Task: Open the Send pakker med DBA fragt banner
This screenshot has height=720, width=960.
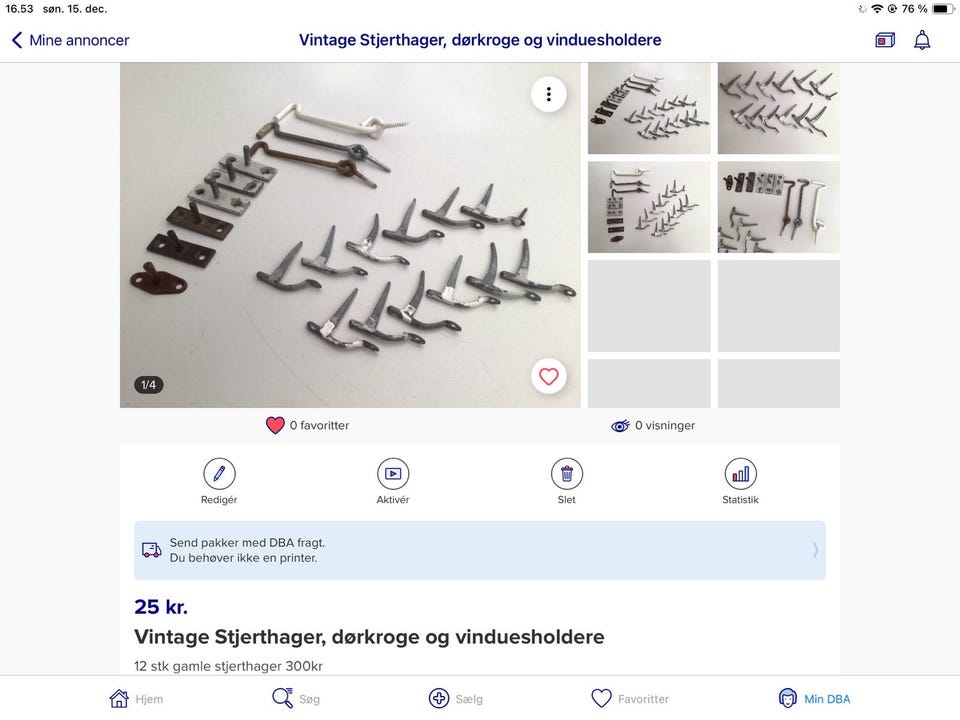Action: click(x=480, y=550)
